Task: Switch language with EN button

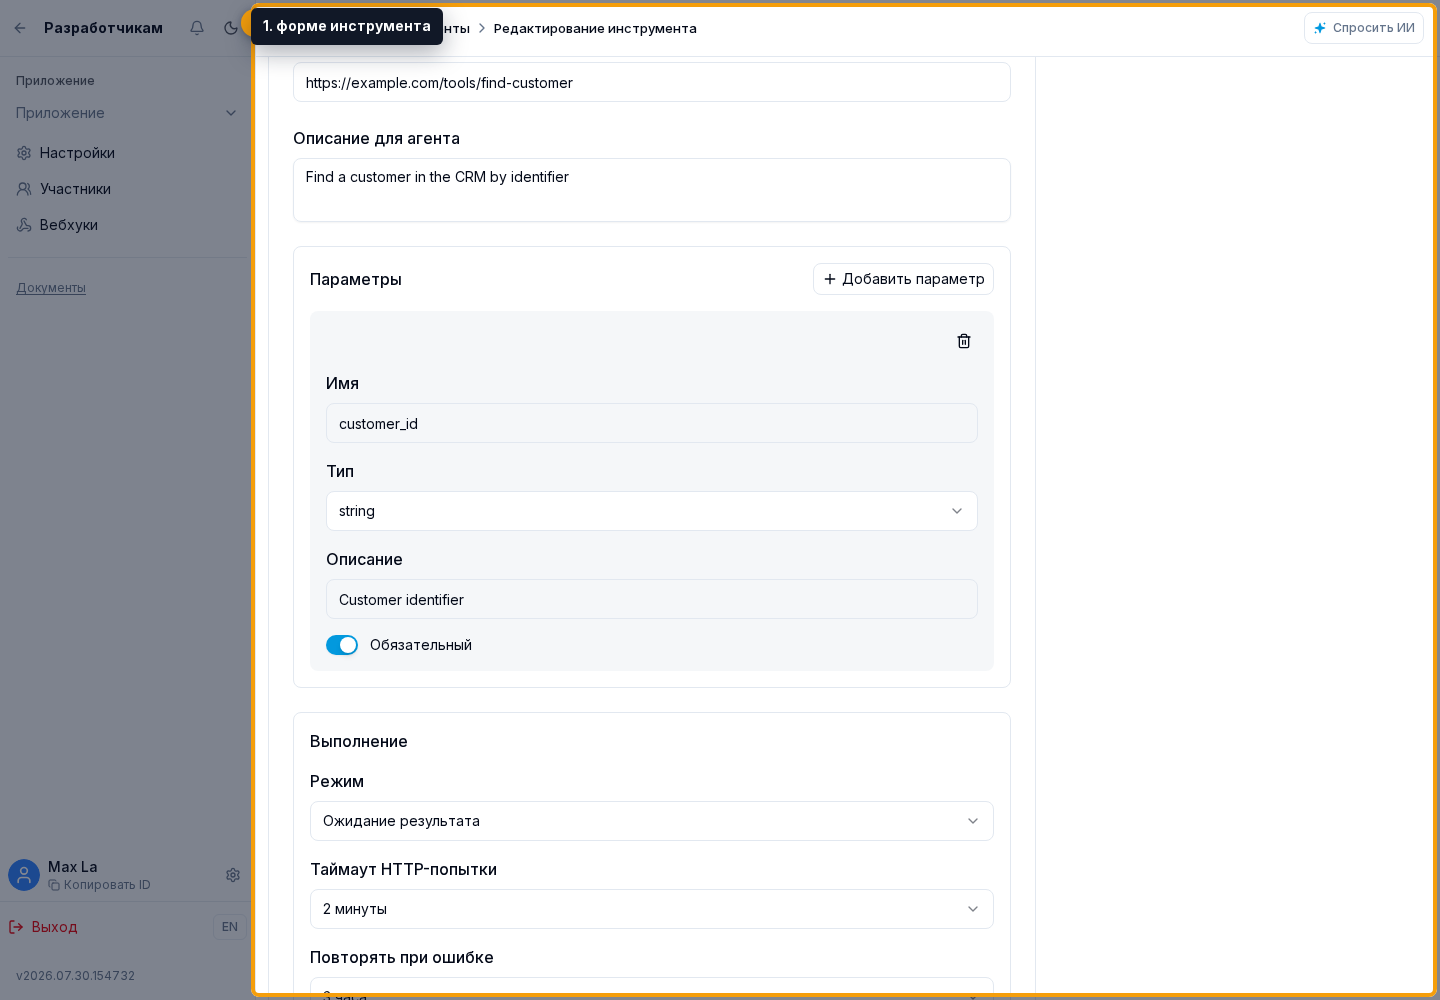Action: pyautogui.click(x=230, y=927)
